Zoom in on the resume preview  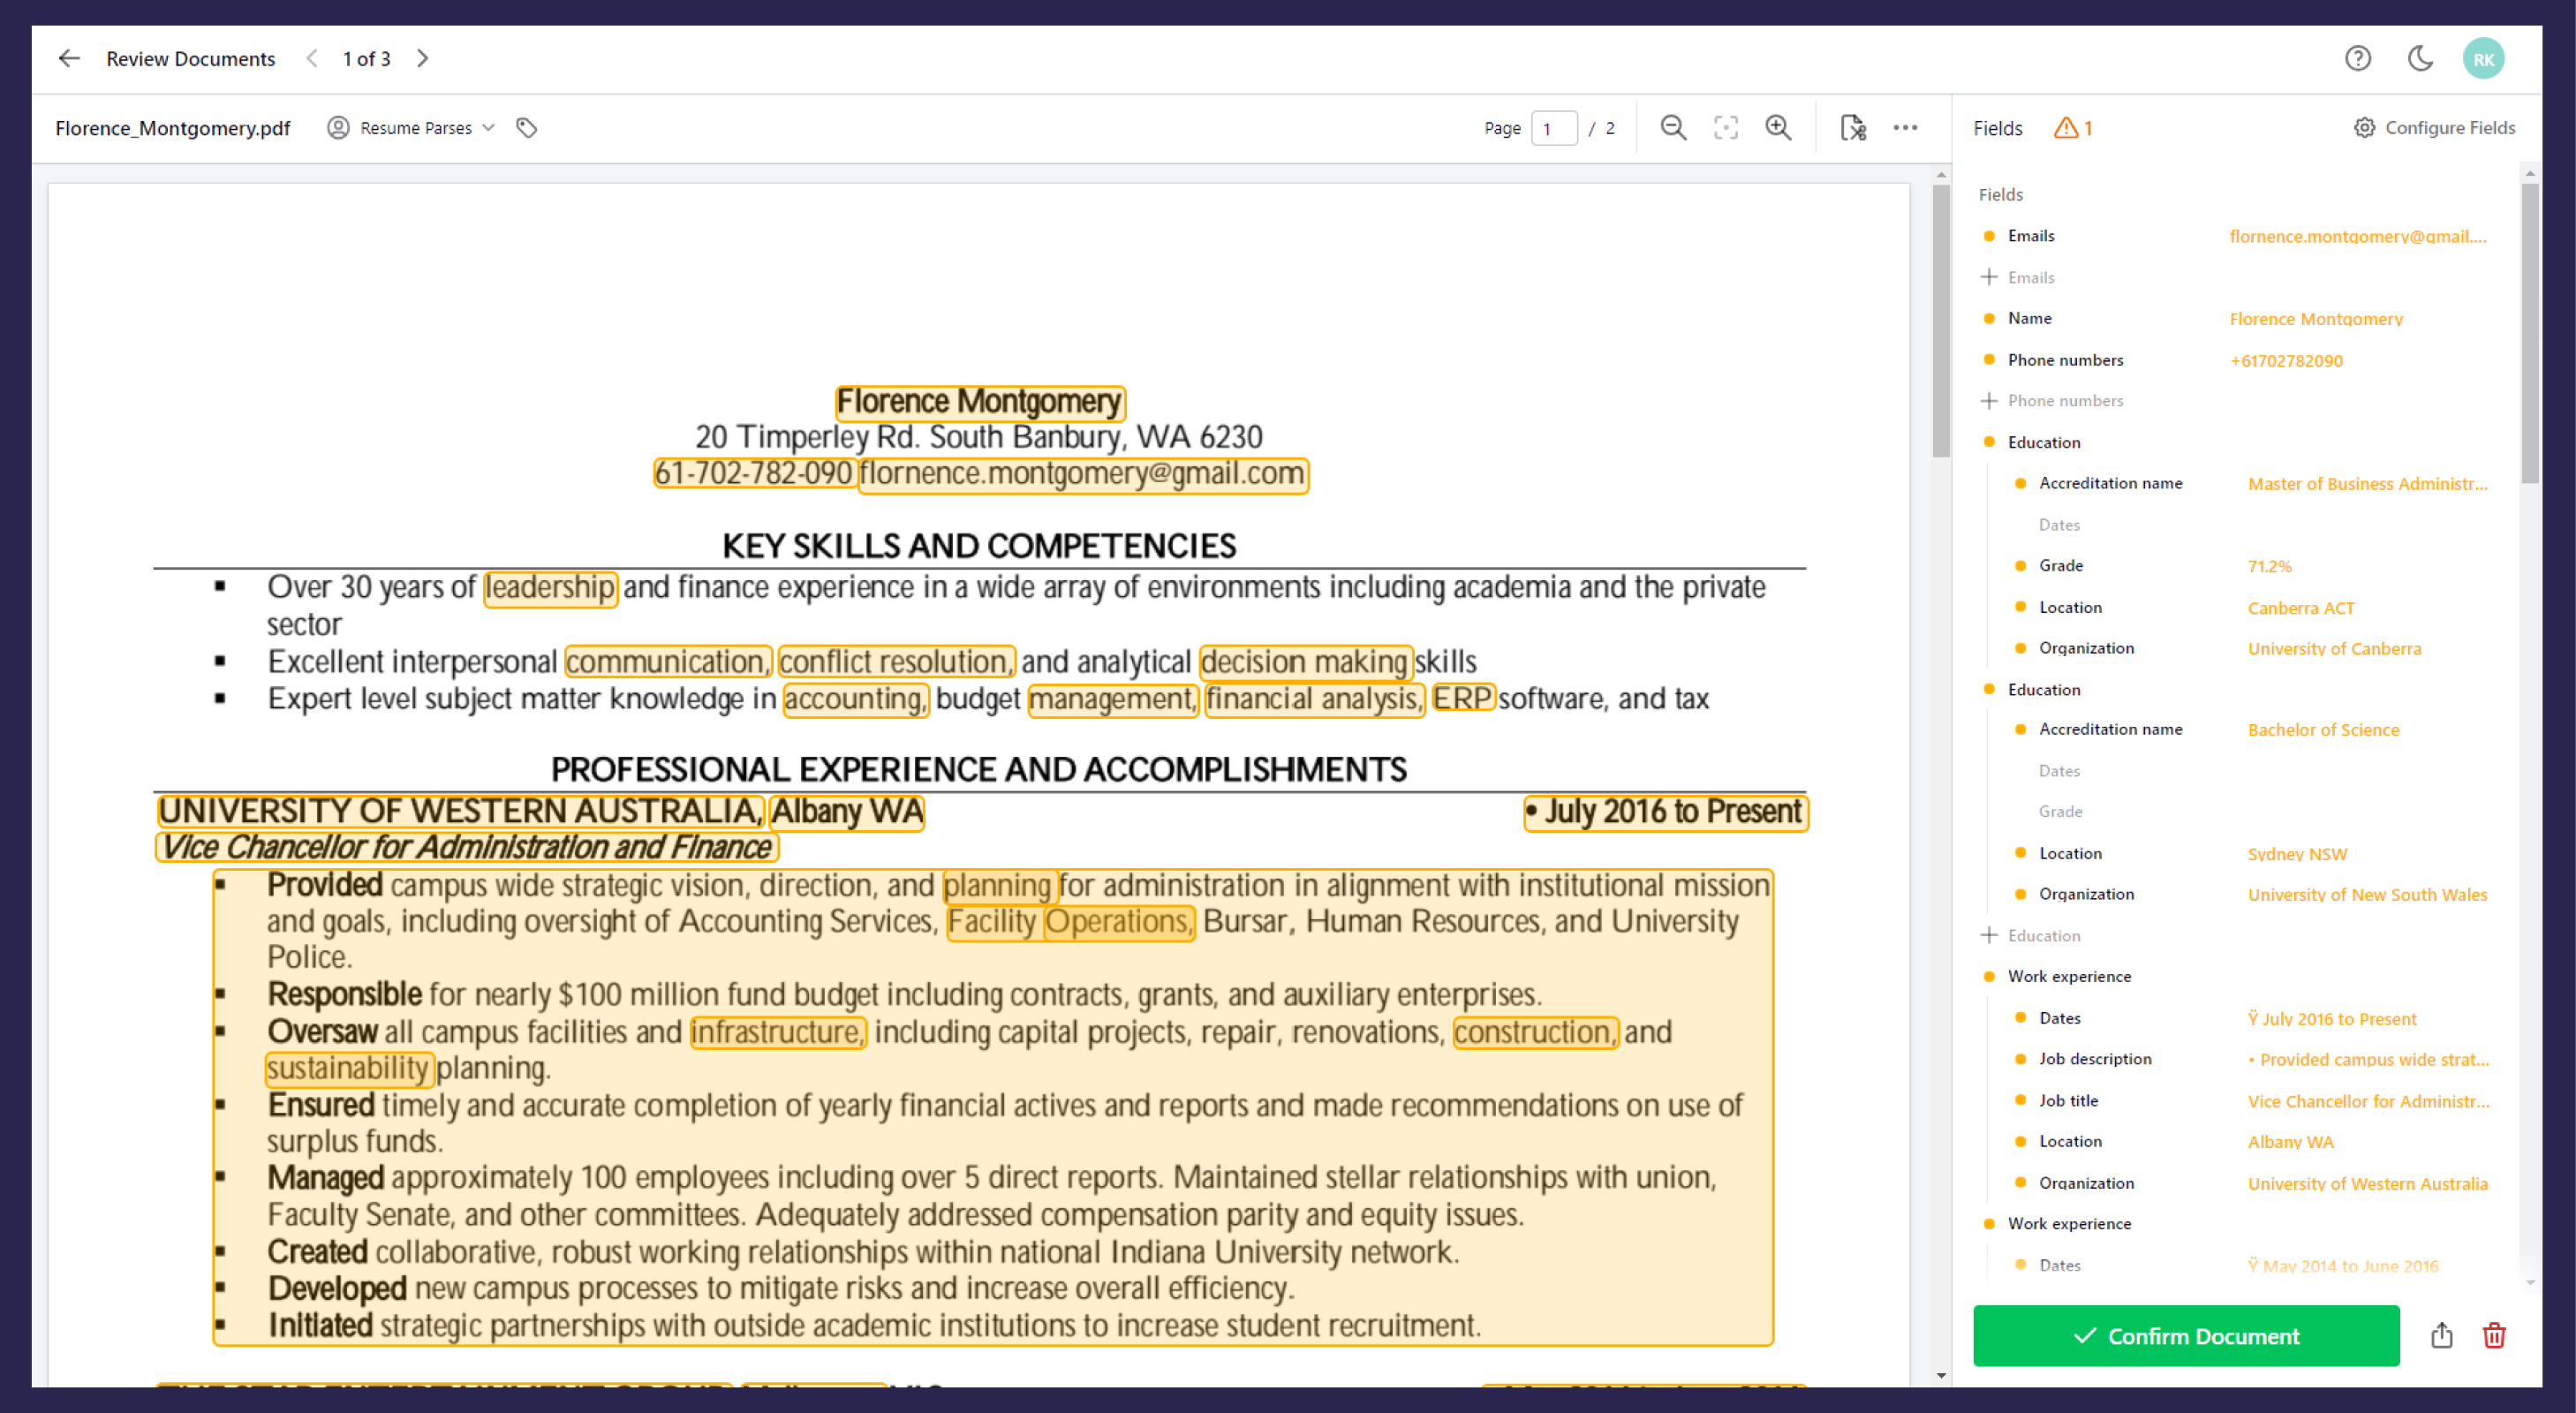(1779, 128)
